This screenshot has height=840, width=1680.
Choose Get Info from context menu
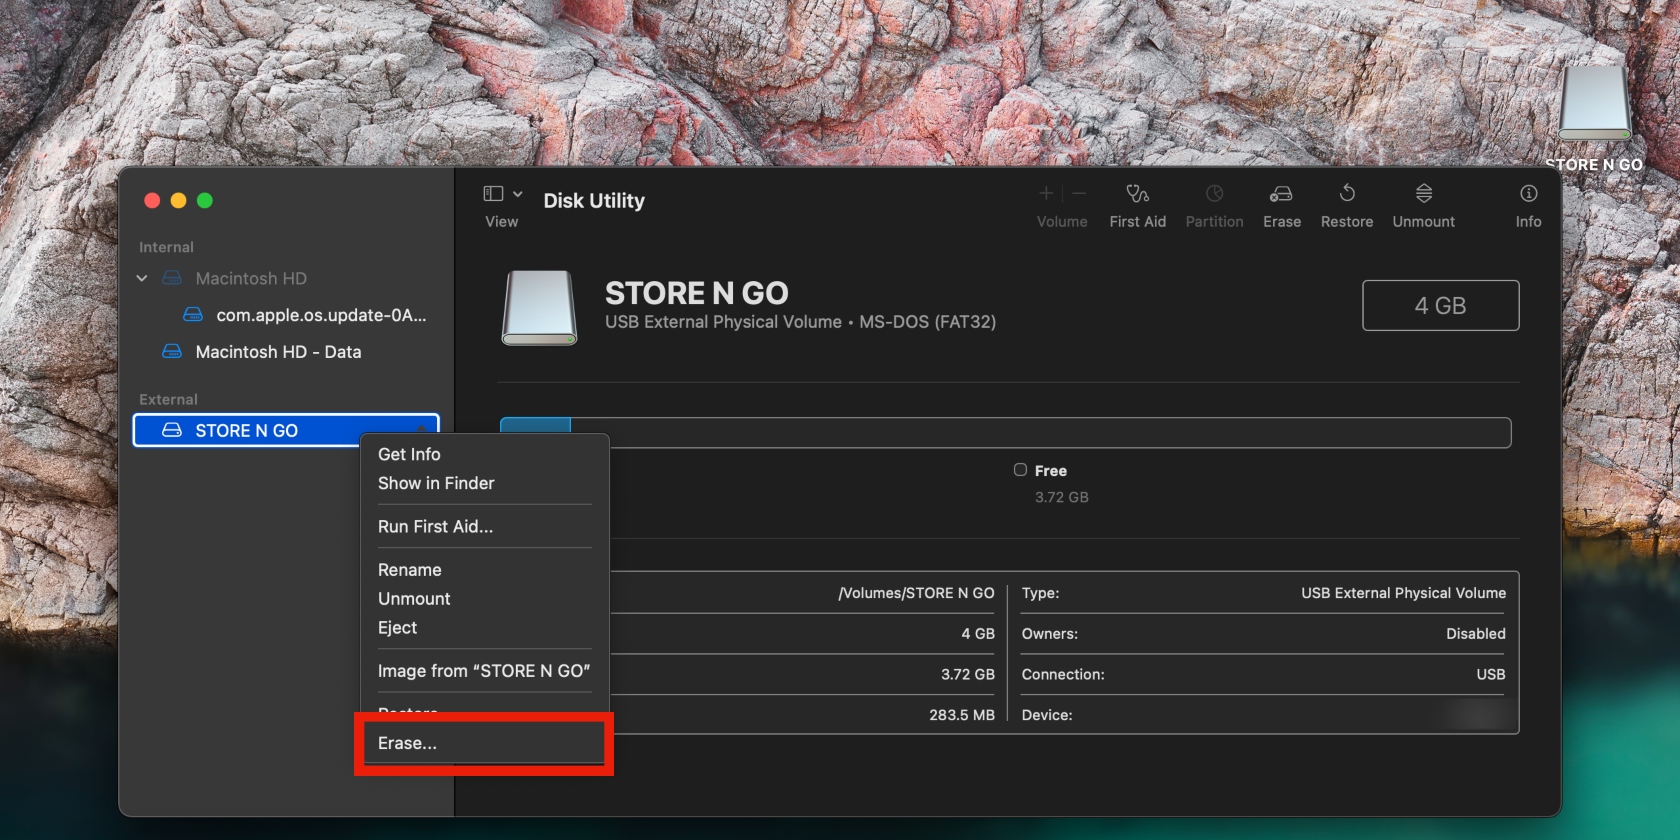(x=409, y=454)
